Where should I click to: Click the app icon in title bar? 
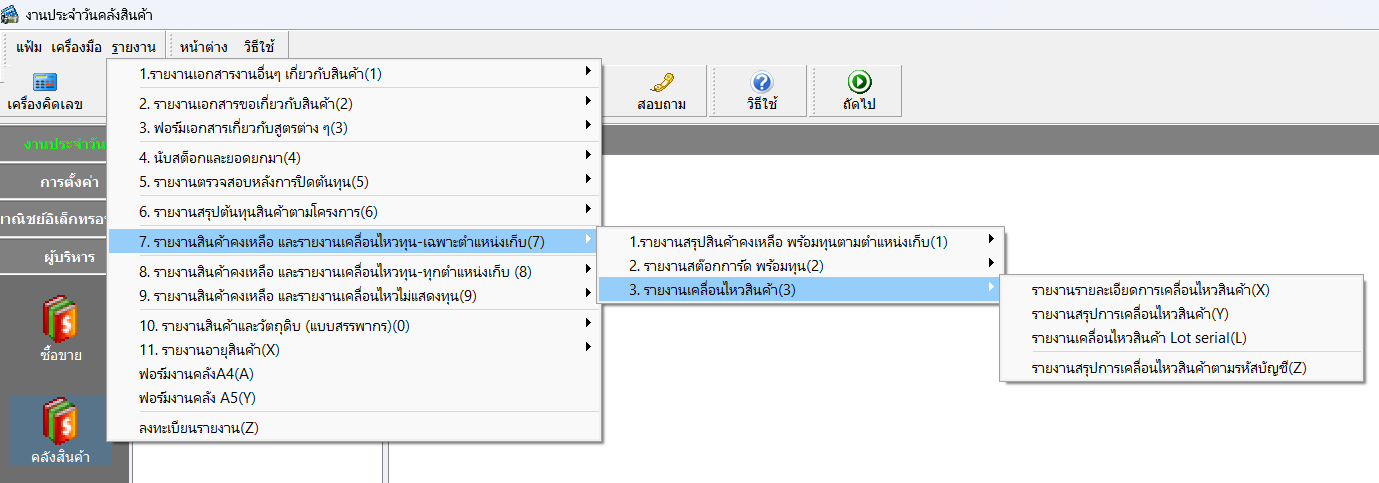coord(11,14)
